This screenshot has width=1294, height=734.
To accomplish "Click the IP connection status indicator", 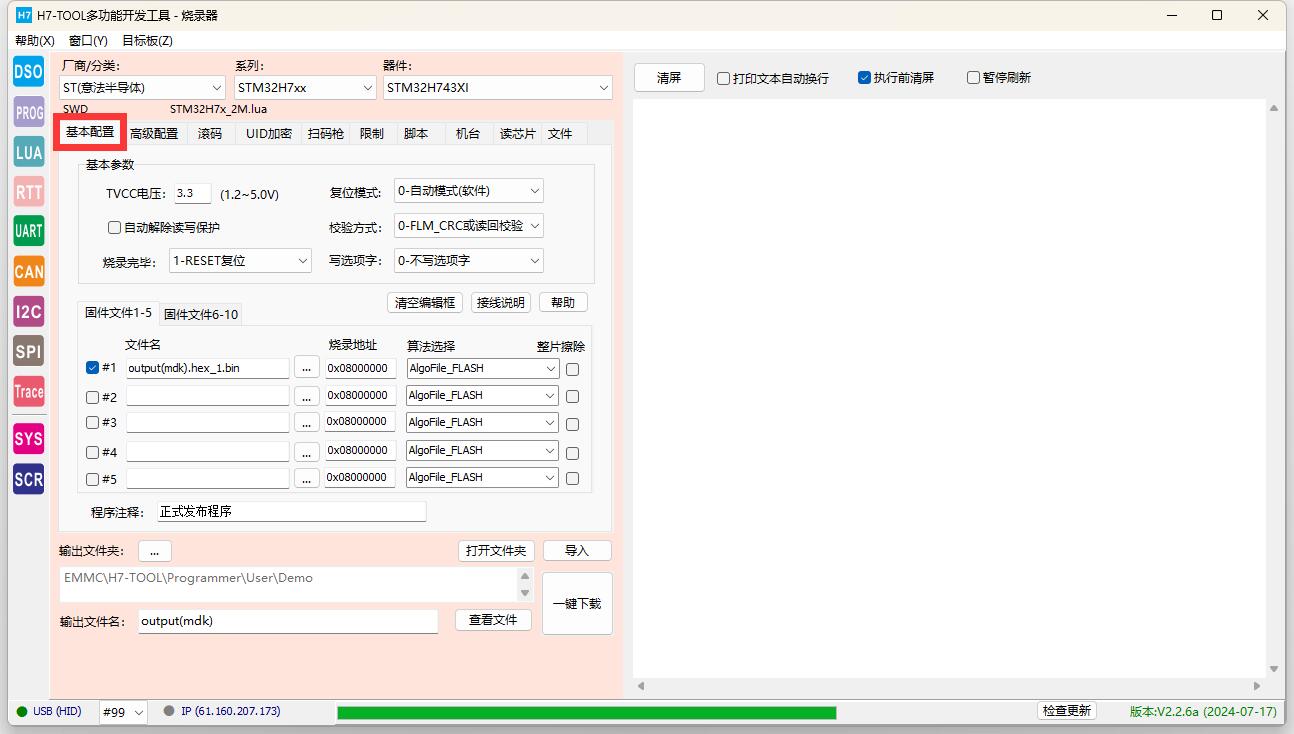I will coord(222,712).
